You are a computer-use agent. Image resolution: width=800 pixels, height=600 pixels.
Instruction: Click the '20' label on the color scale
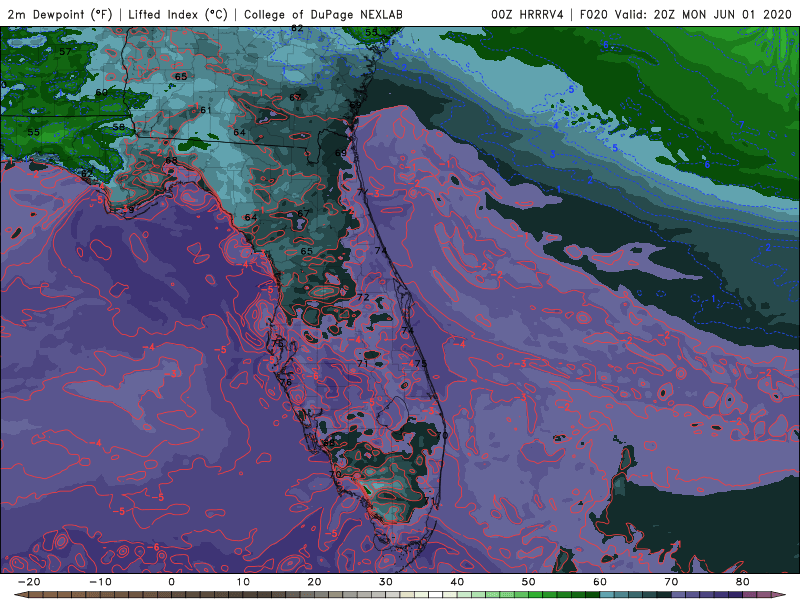pyautogui.click(x=314, y=582)
